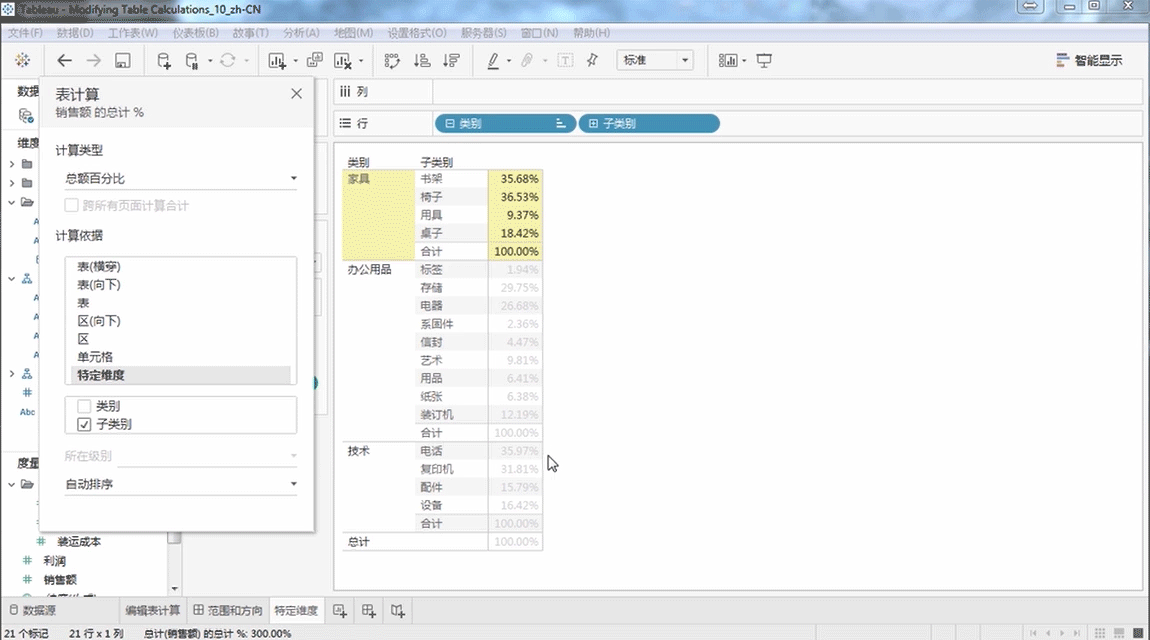1150x640 pixels.
Task: Check the 类别 checkbox
Action: (84, 407)
